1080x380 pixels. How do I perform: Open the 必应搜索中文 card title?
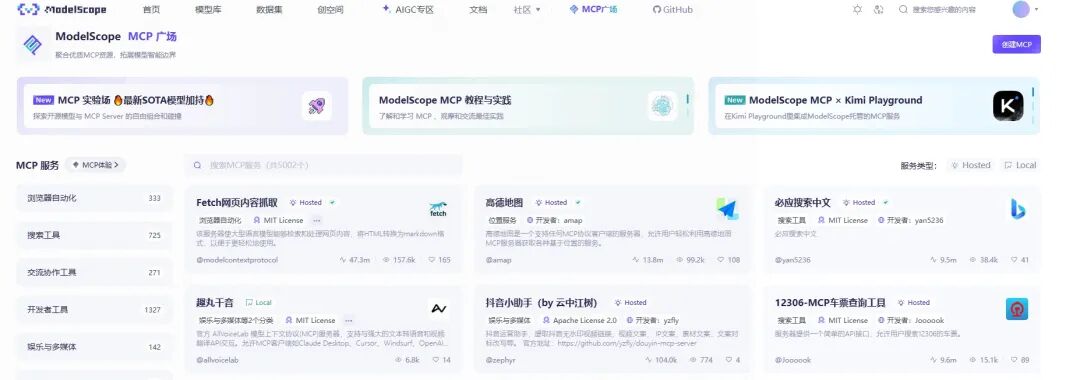(x=802, y=202)
